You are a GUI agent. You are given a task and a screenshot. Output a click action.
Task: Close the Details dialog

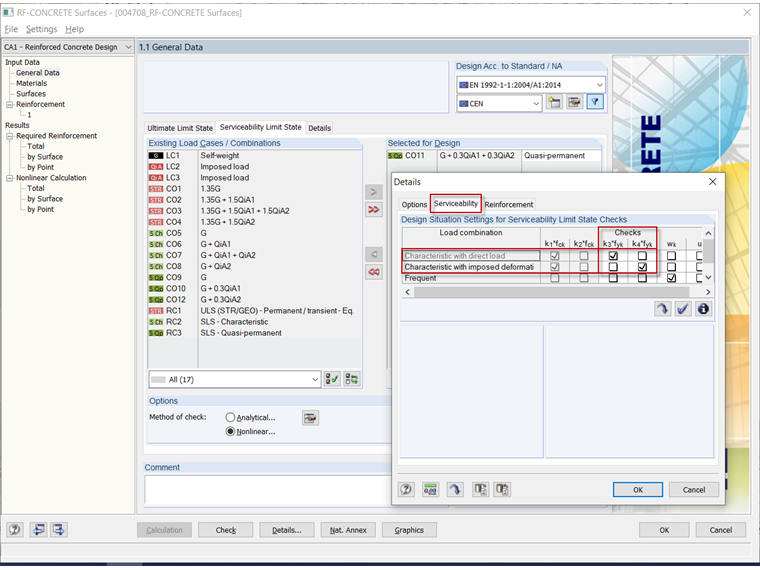point(712,182)
